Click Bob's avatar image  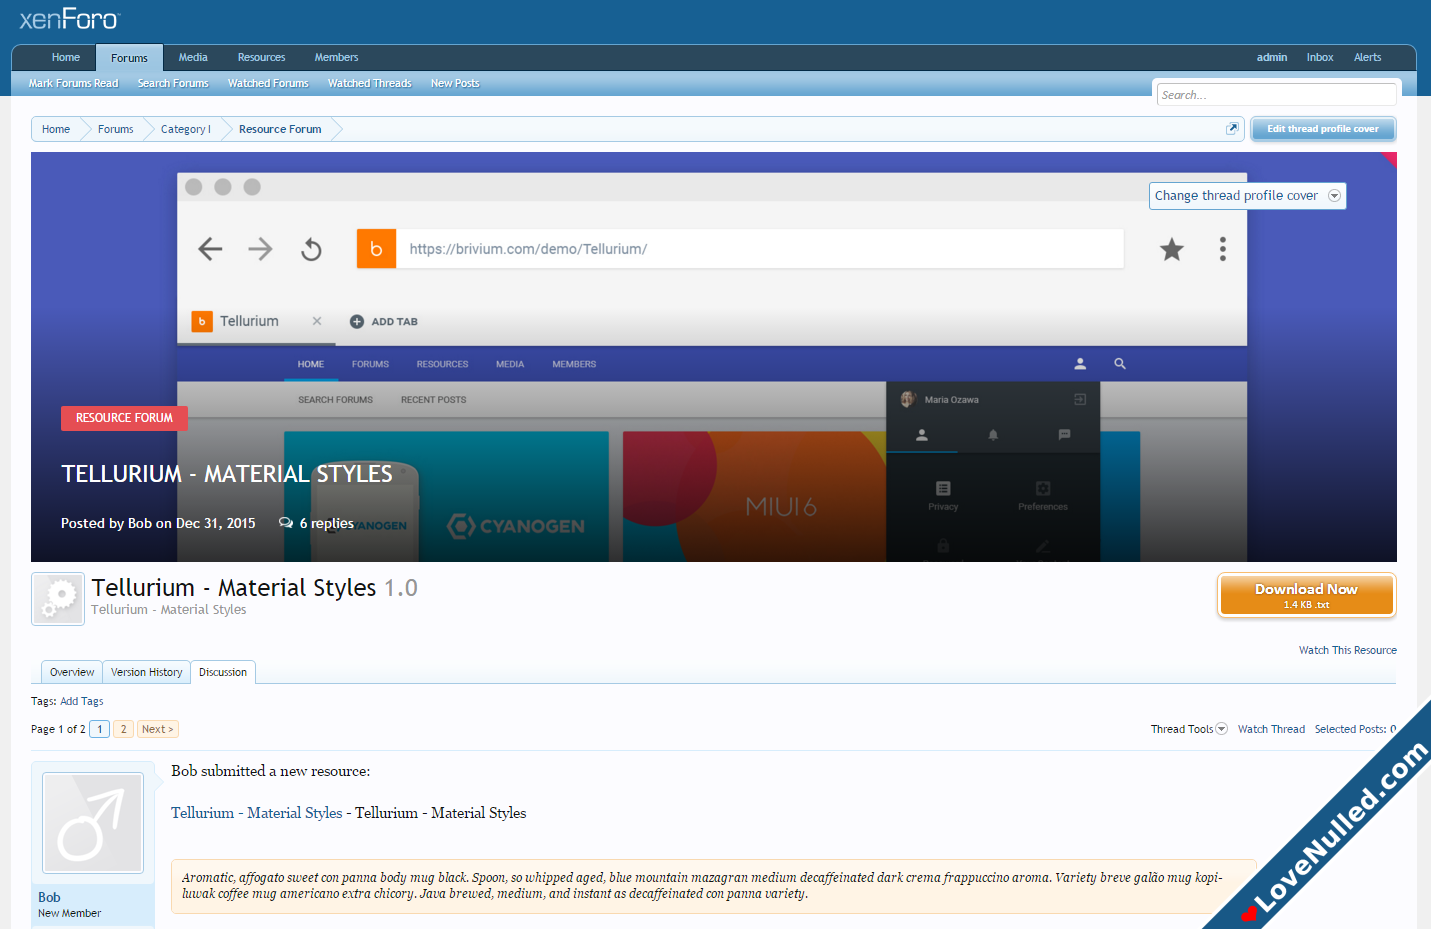(x=93, y=823)
